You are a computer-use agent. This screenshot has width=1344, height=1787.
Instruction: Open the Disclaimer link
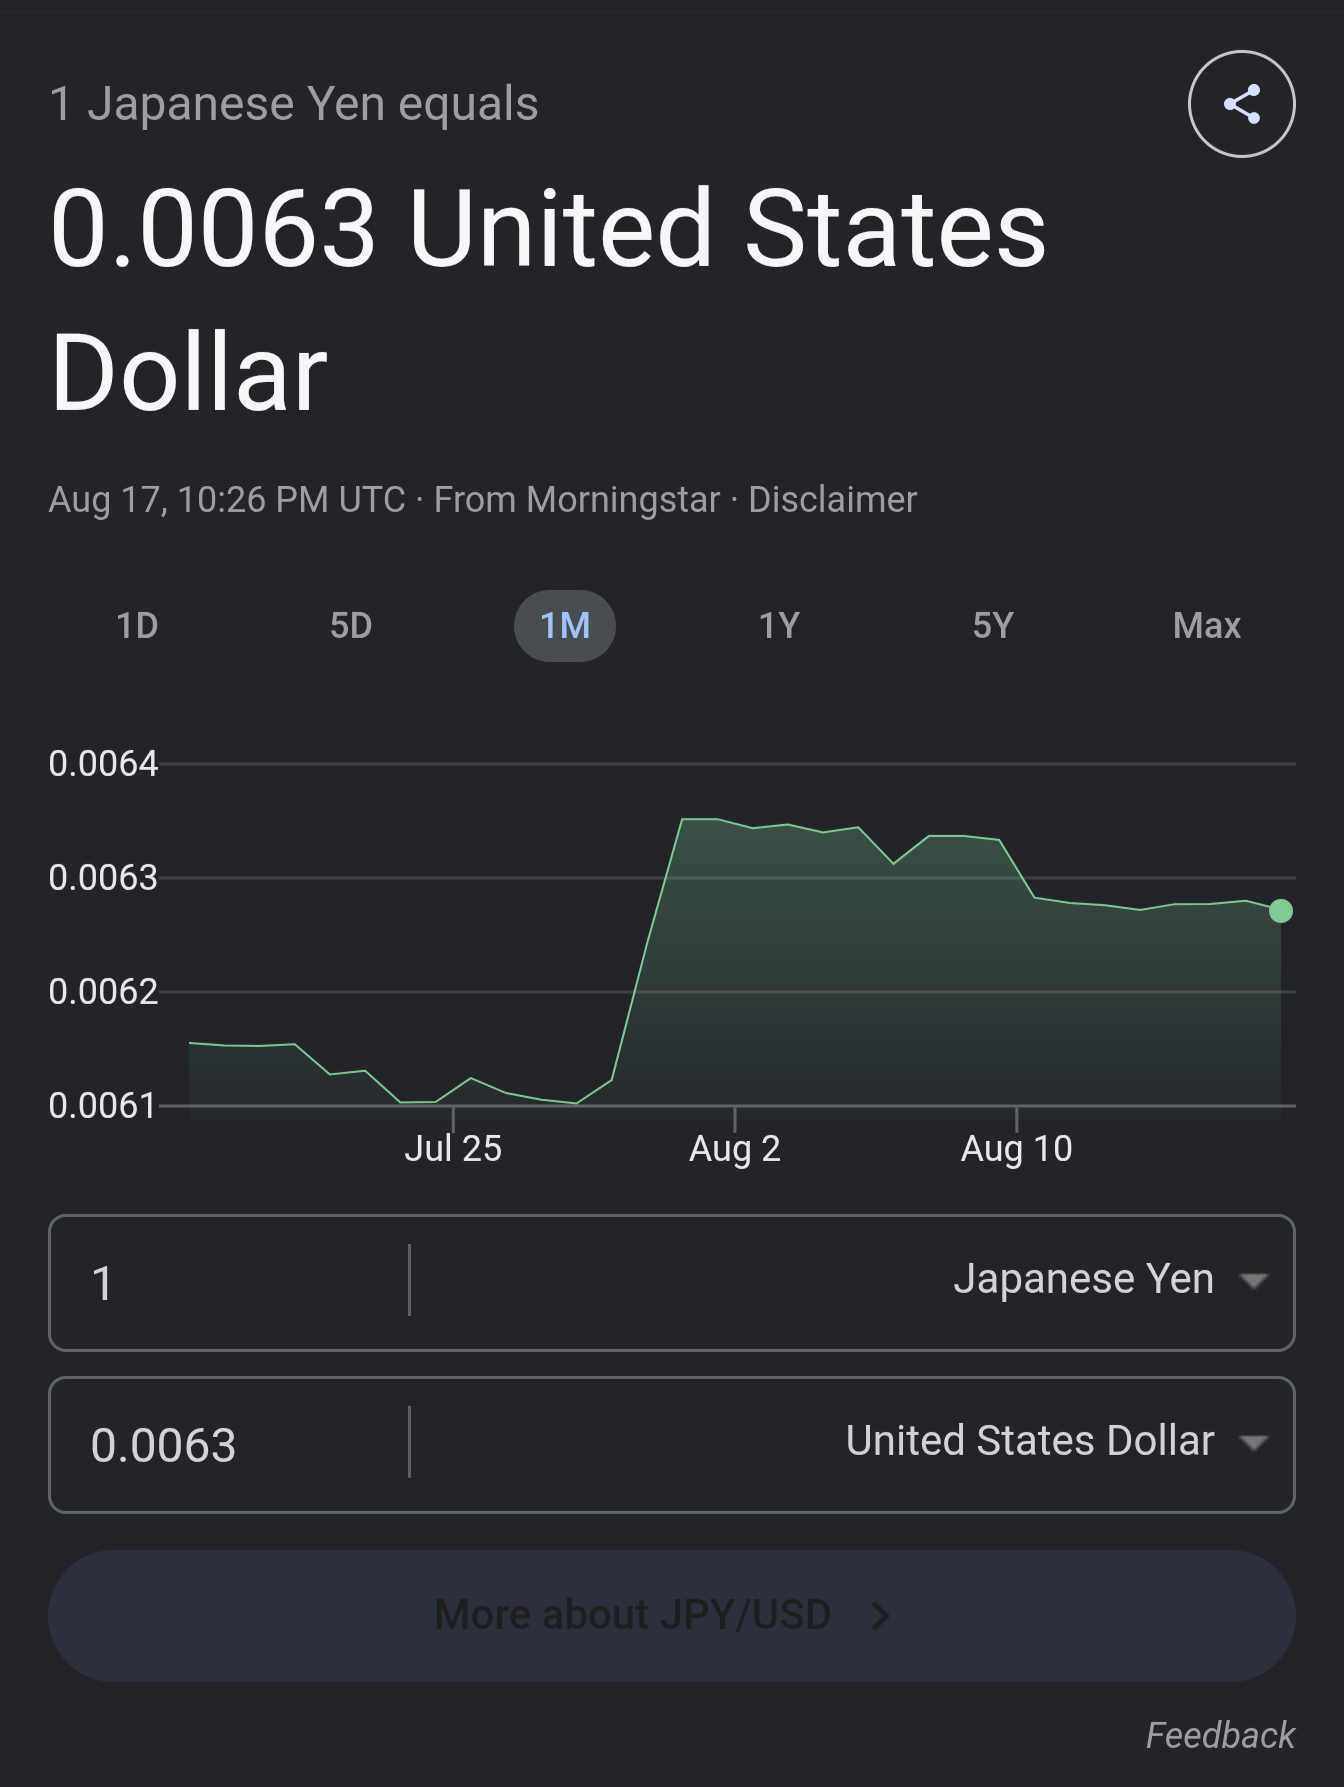pos(832,499)
